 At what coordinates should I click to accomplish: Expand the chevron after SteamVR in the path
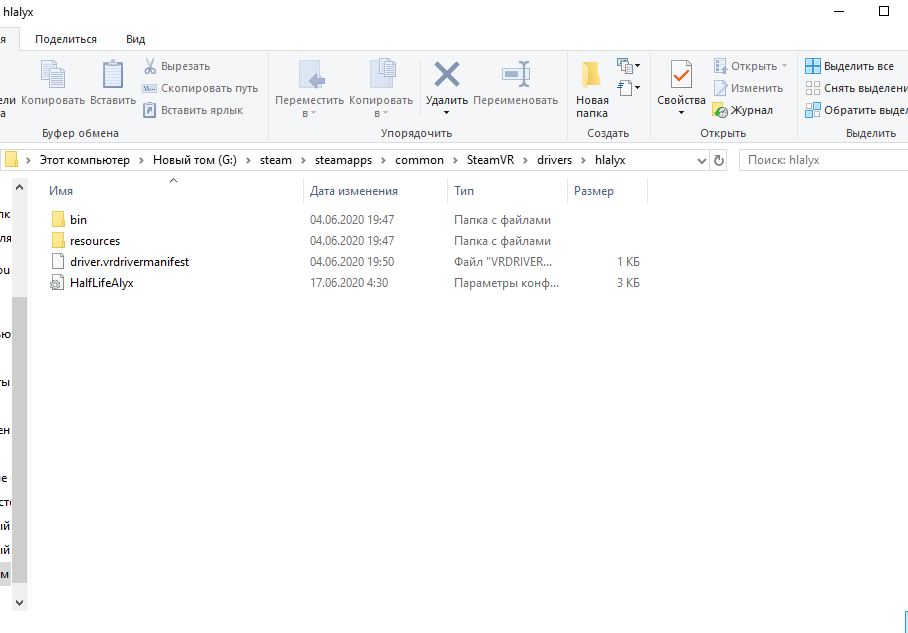pyautogui.click(x=525, y=160)
